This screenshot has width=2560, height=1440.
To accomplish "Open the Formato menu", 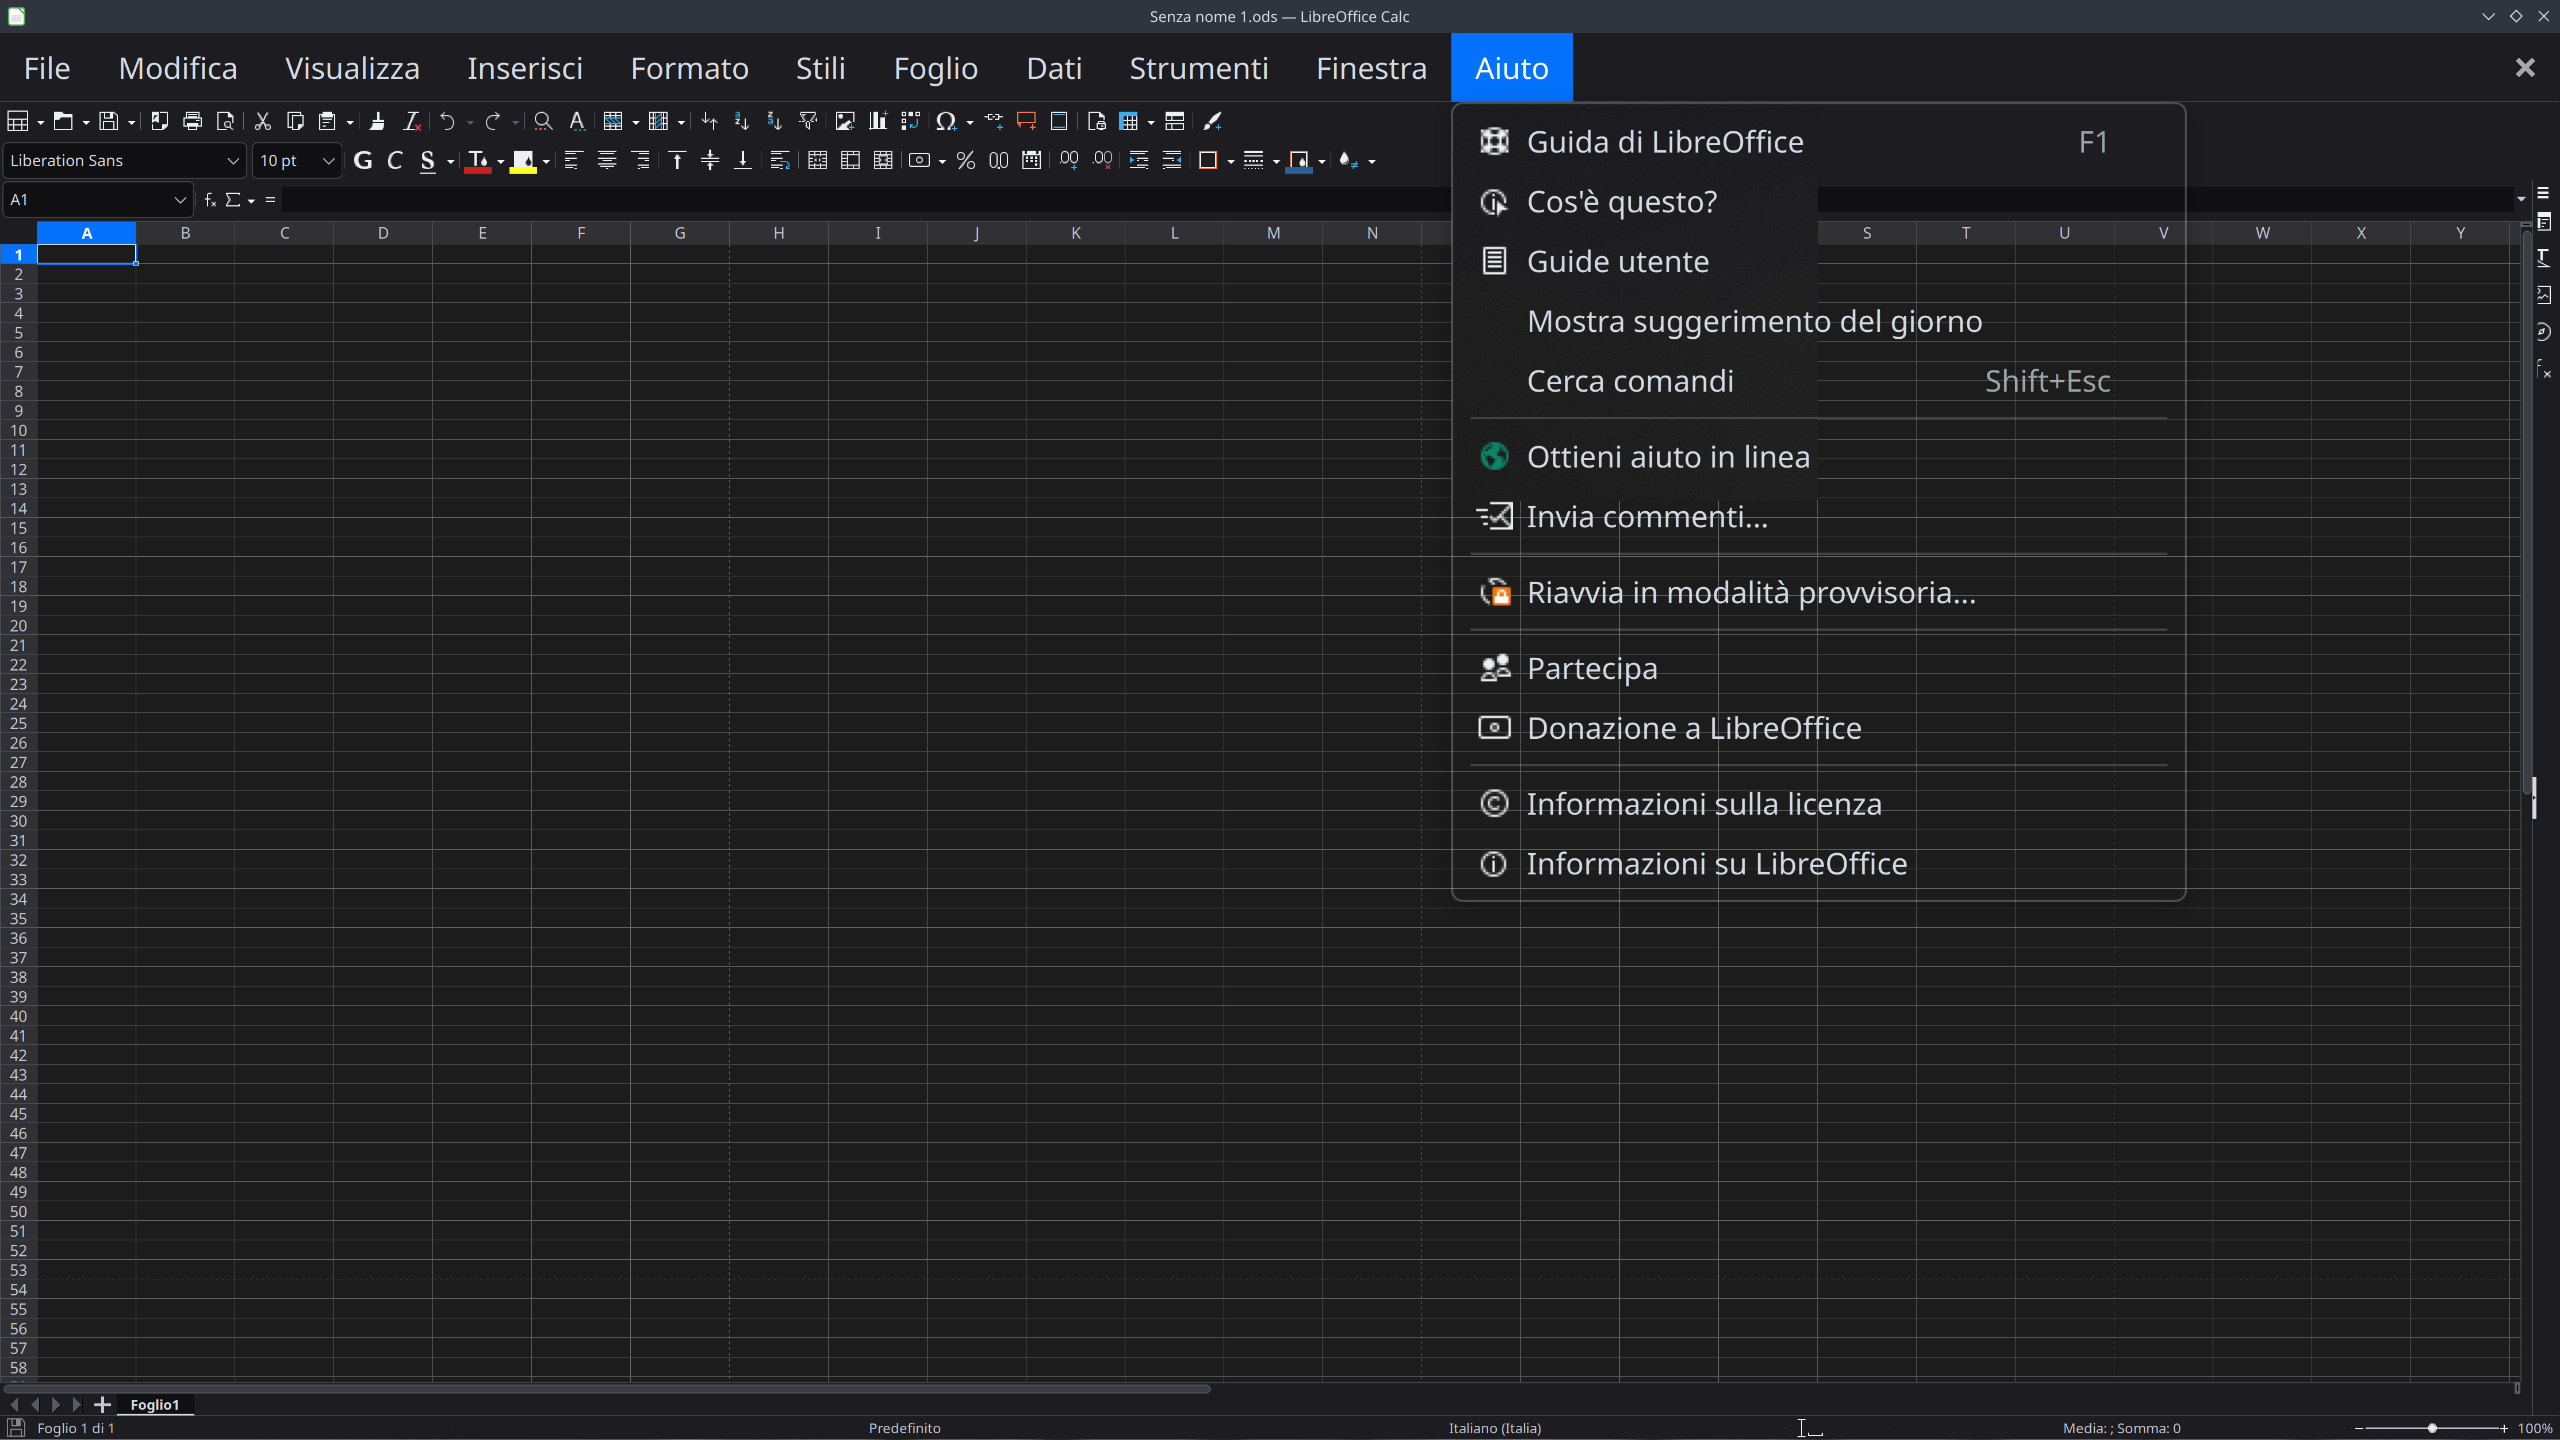I will tap(689, 68).
